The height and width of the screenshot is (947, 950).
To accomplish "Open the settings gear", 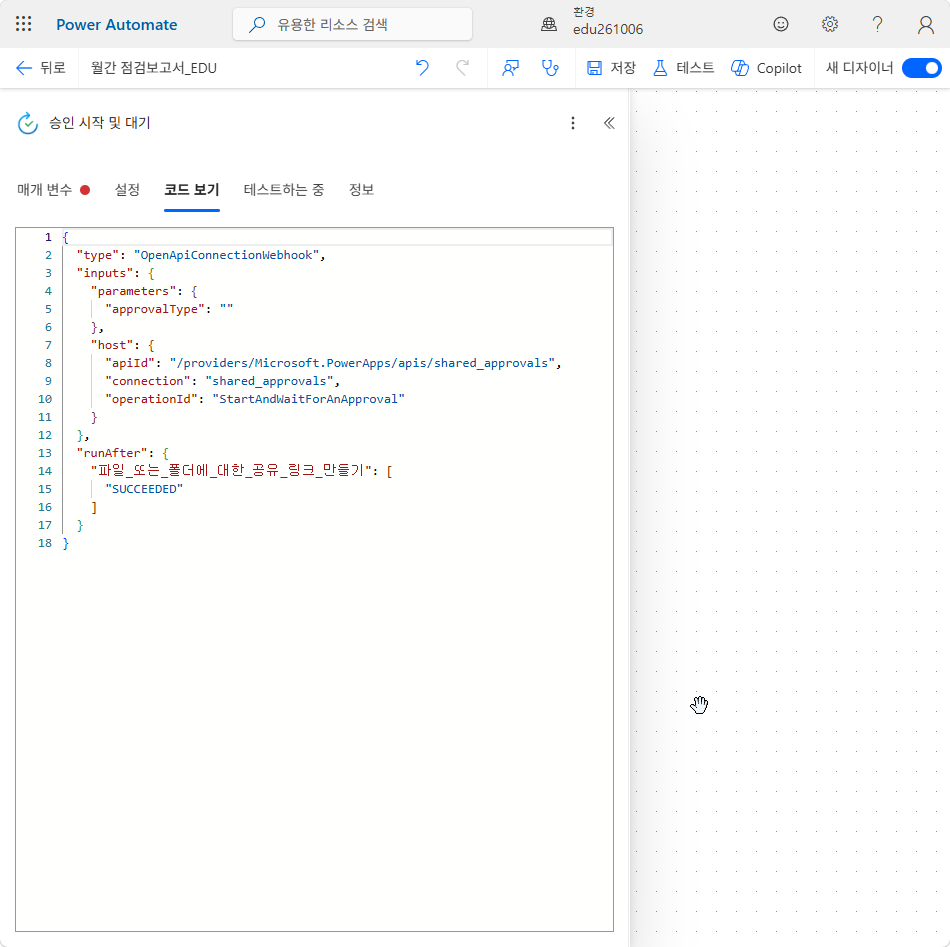I will pos(829,24).
